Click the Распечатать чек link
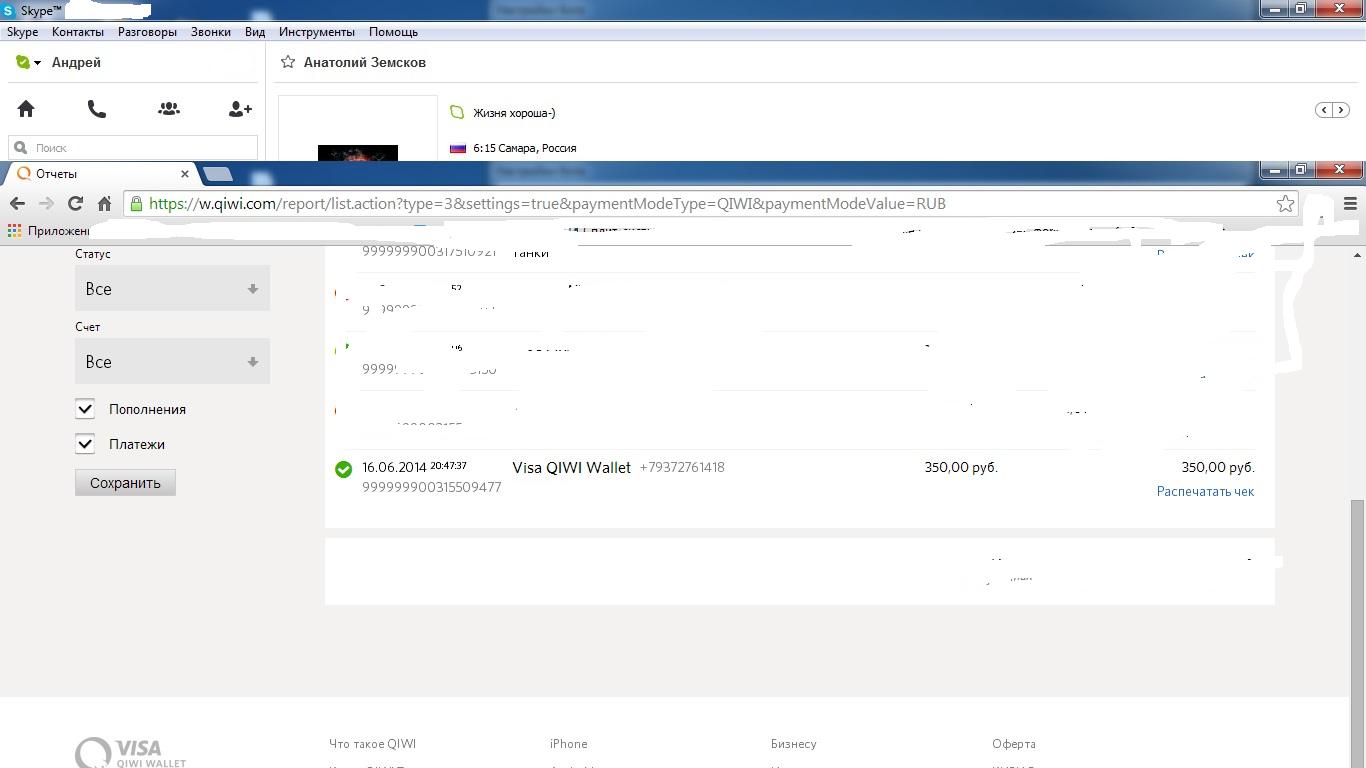This screenshot has height=768, width=1366. (x=1205, y=491)
